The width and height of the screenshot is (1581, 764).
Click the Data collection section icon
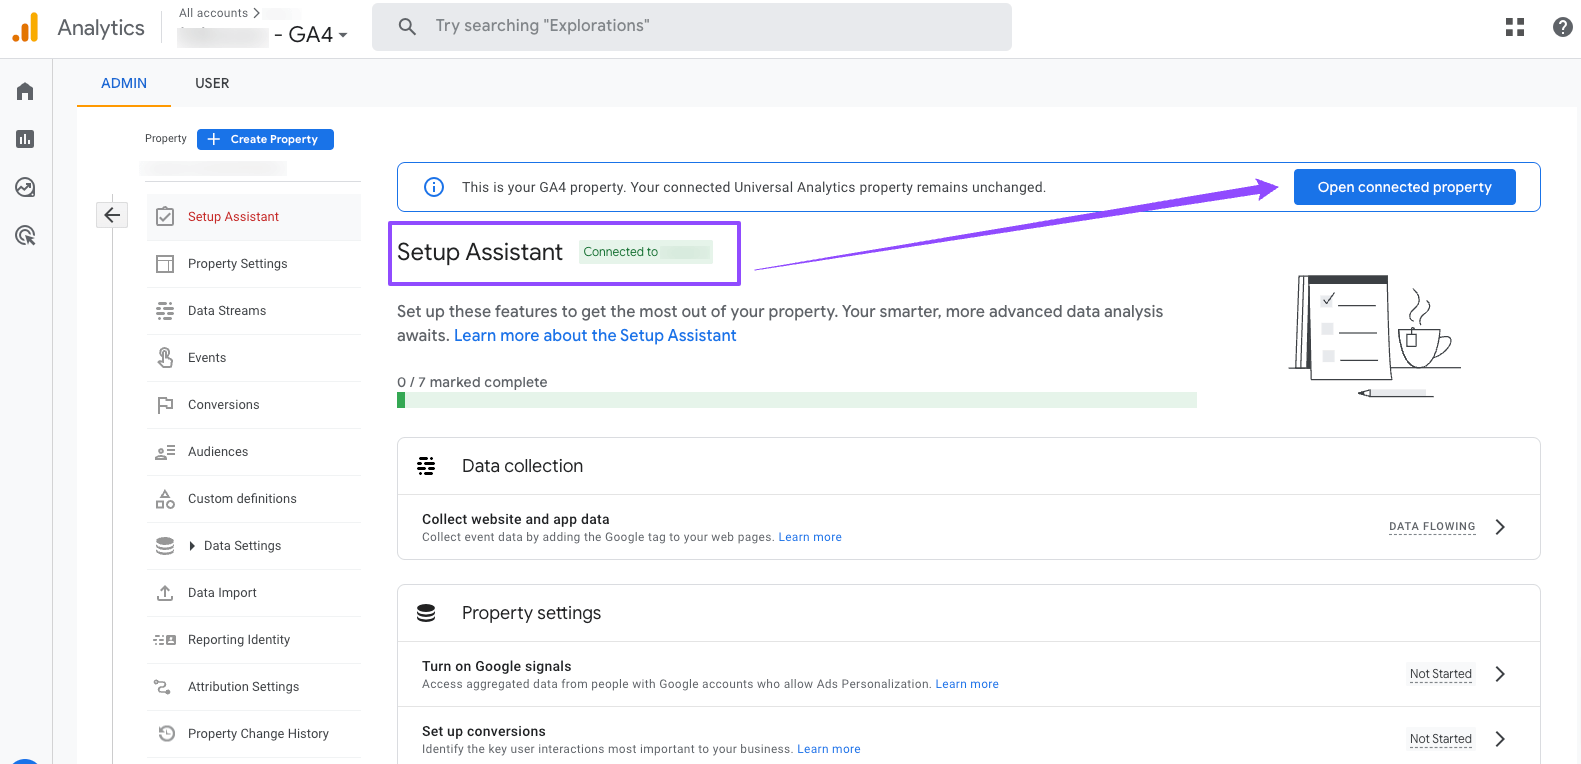pos(426,466)
